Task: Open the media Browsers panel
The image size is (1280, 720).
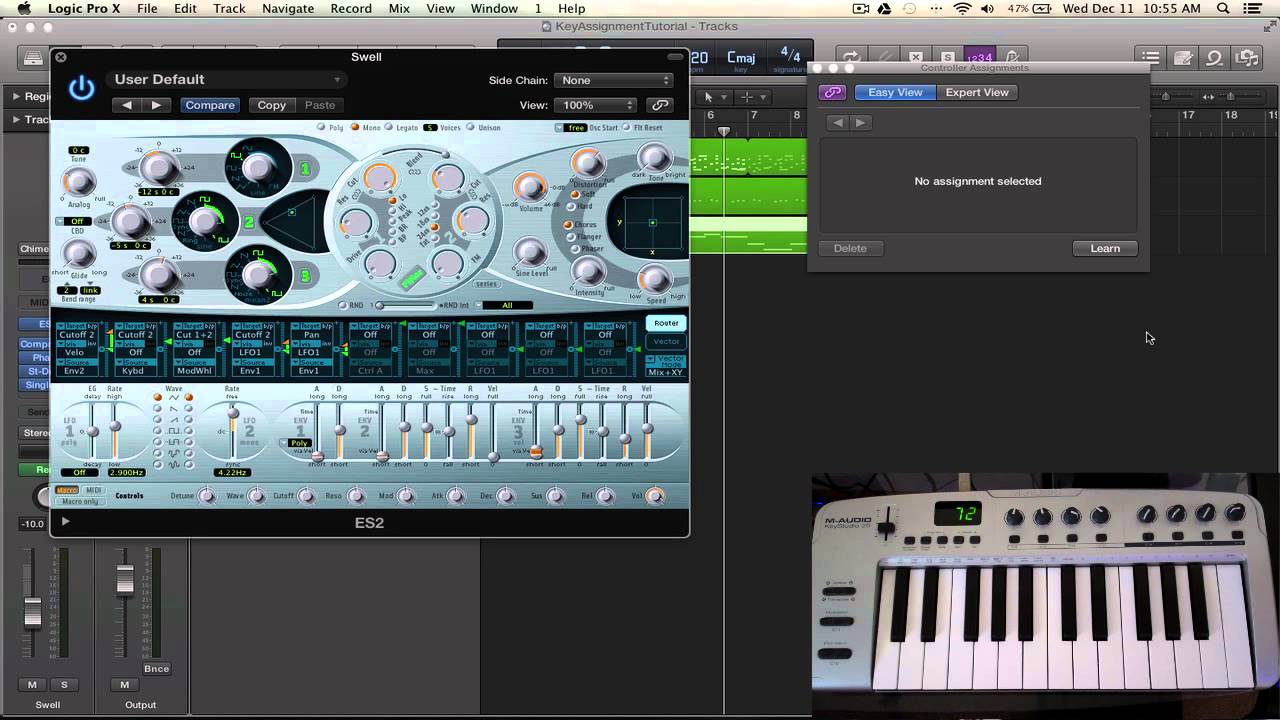Action: 1246,58
